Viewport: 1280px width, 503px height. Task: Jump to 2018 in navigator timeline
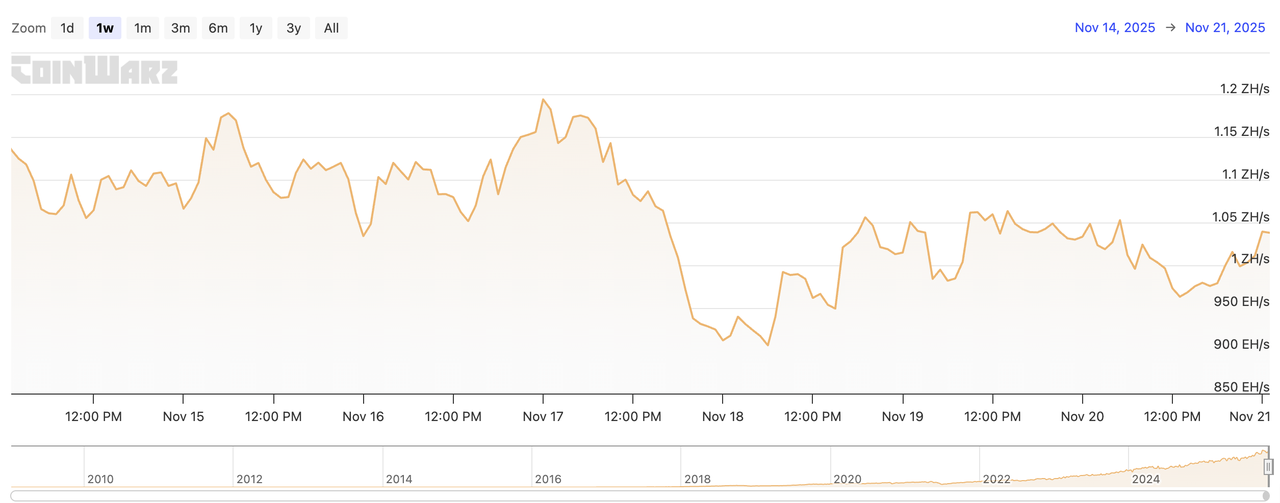[x=697, y=479]
